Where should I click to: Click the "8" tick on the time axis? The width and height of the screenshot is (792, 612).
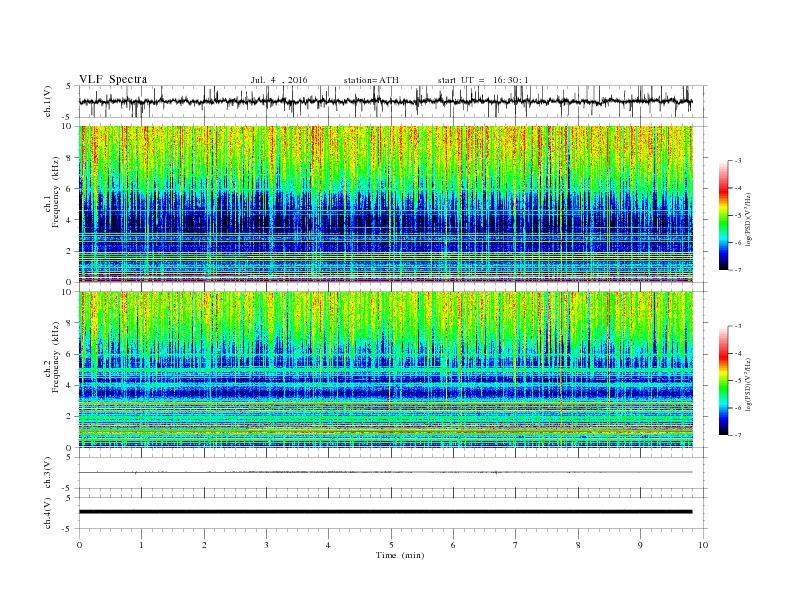coord(578,545)
